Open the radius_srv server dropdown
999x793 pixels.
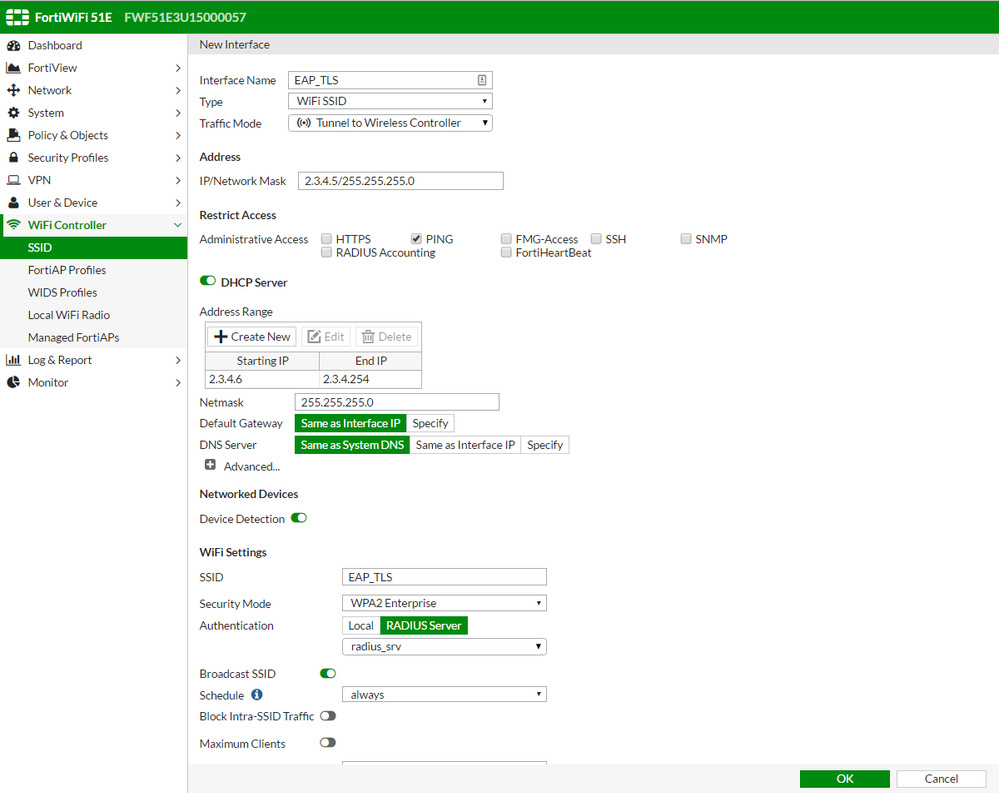[444, 647]
